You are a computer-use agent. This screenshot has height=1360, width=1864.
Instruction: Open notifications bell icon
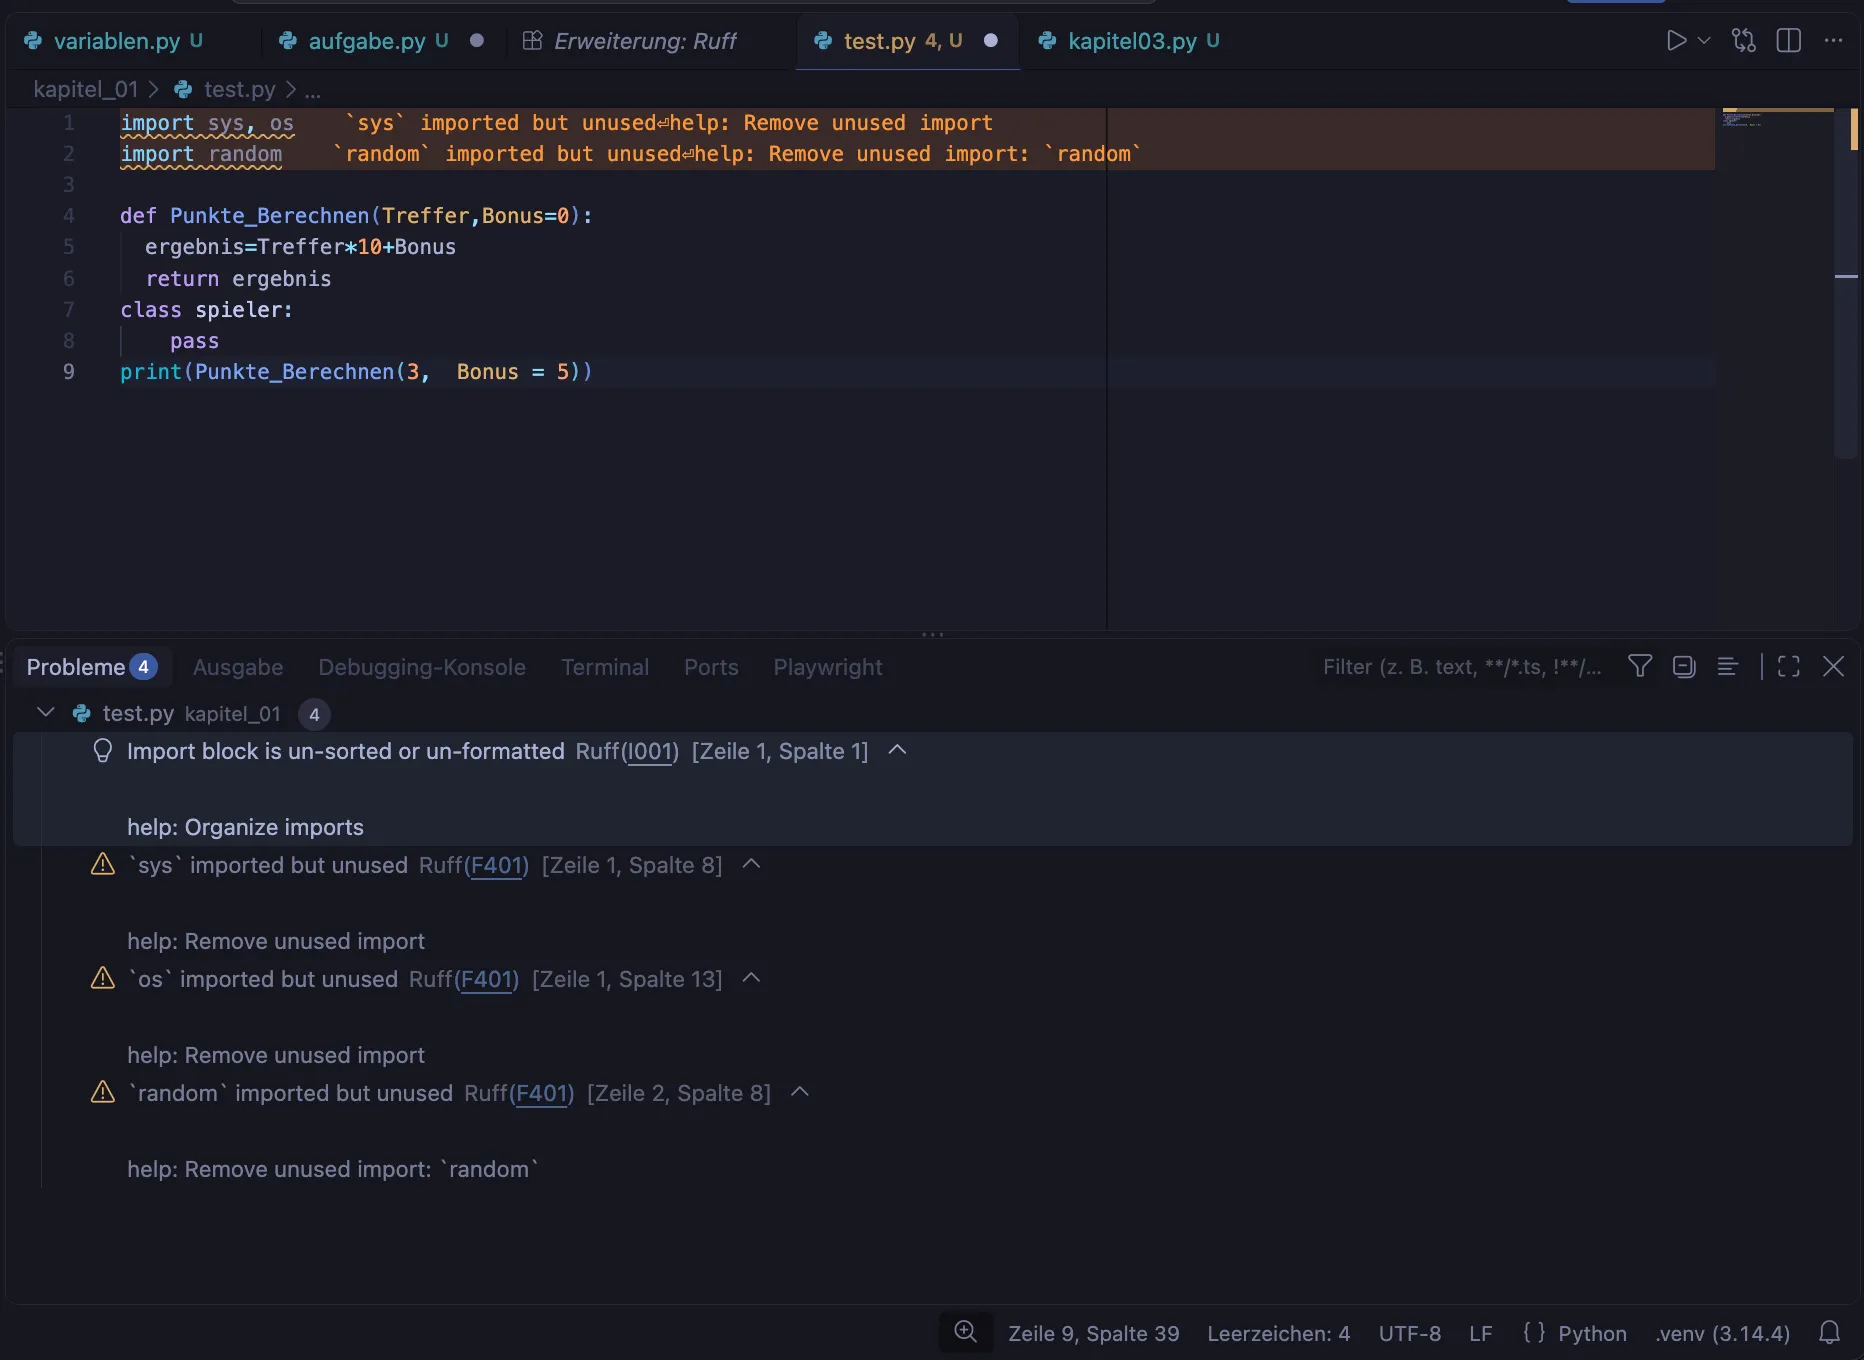tap(1829, 1332)
